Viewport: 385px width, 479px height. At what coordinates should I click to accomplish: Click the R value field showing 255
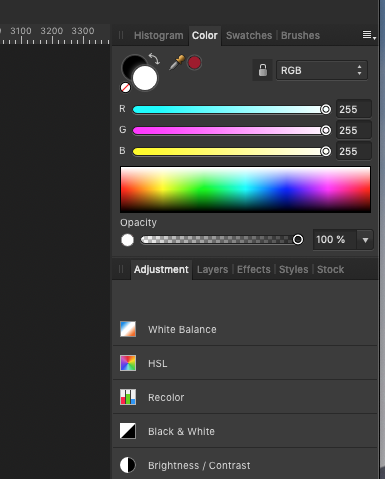click(x=354, y=109)
